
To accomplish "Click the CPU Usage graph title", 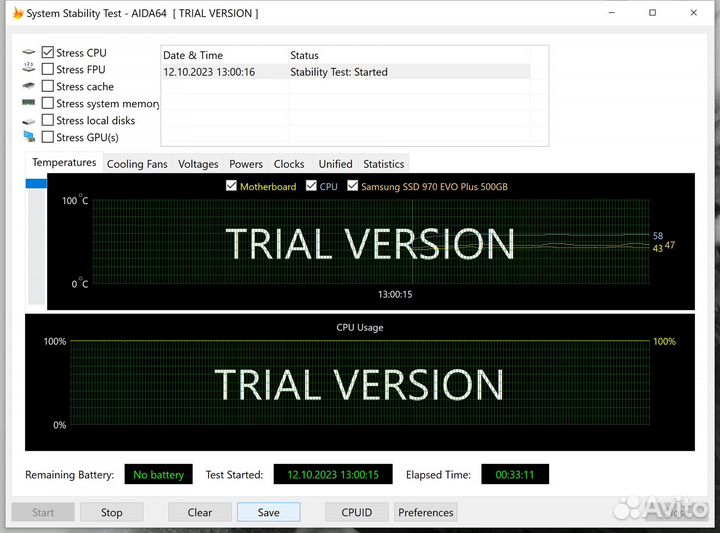I will click(x=360, y=327).
